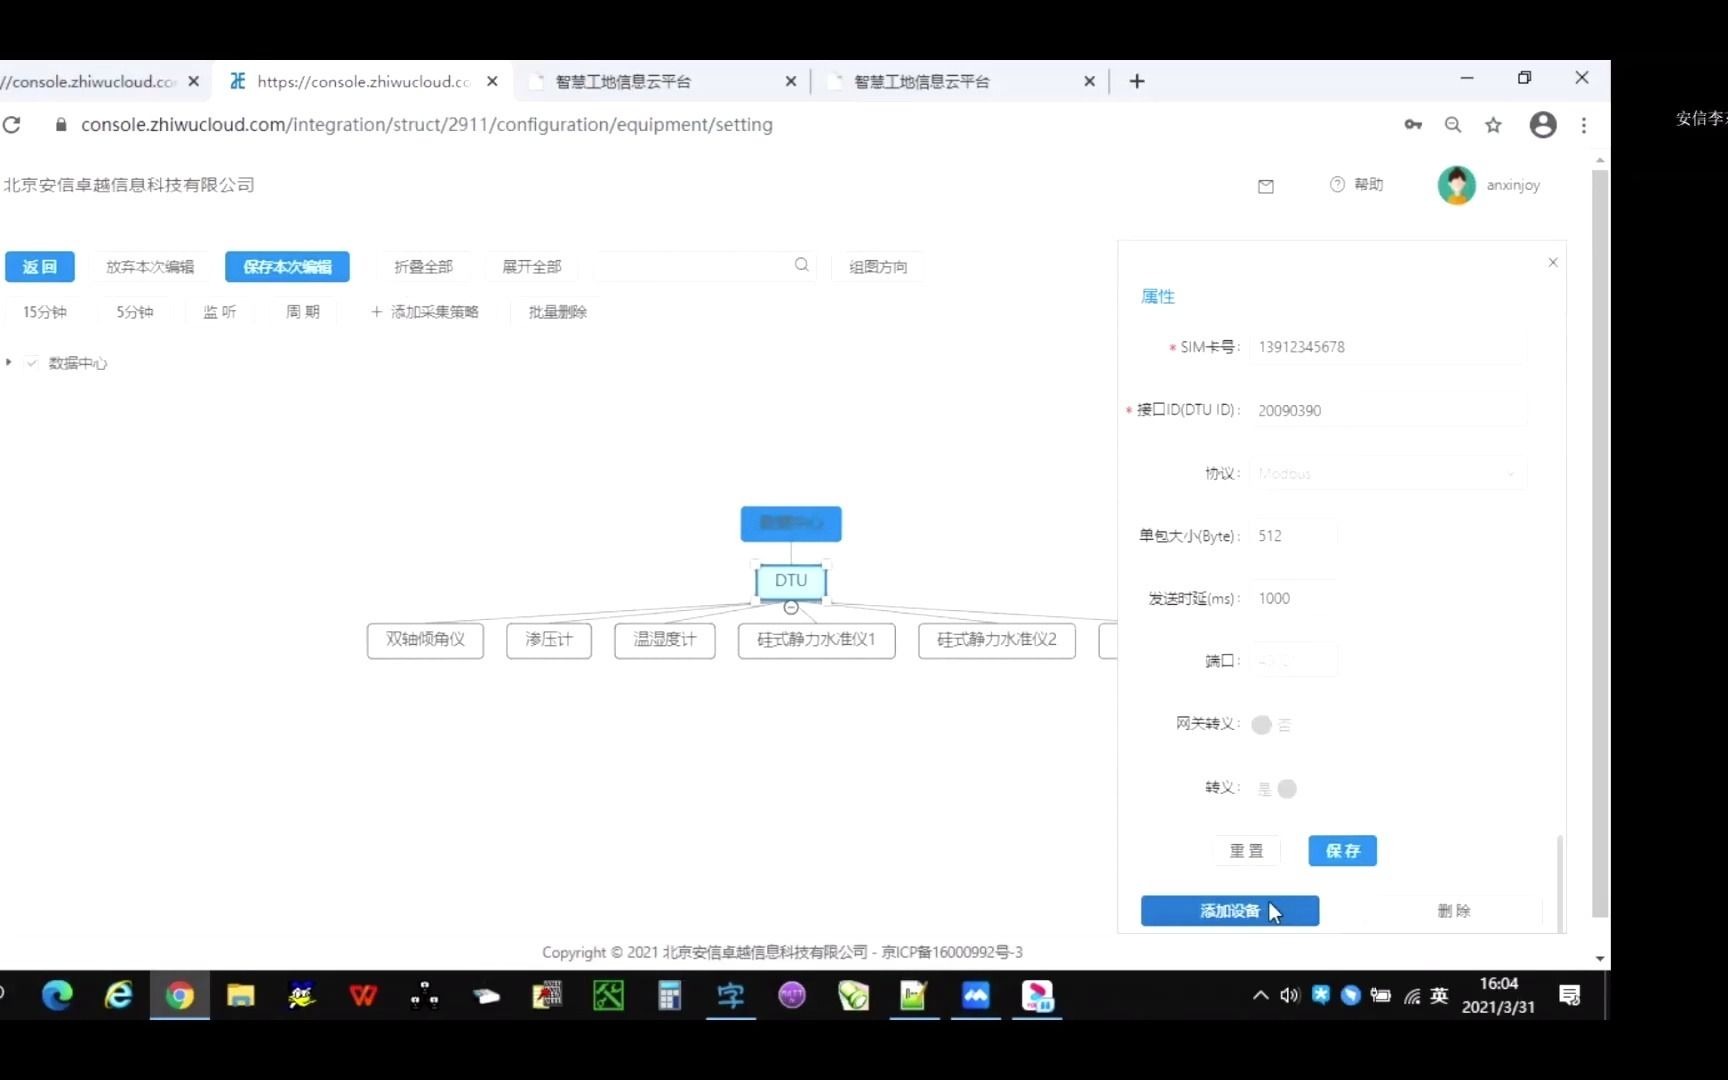This screenshot has height=1080, width=1728.
Task: Click the 端口 input field
Action: 1294,661
